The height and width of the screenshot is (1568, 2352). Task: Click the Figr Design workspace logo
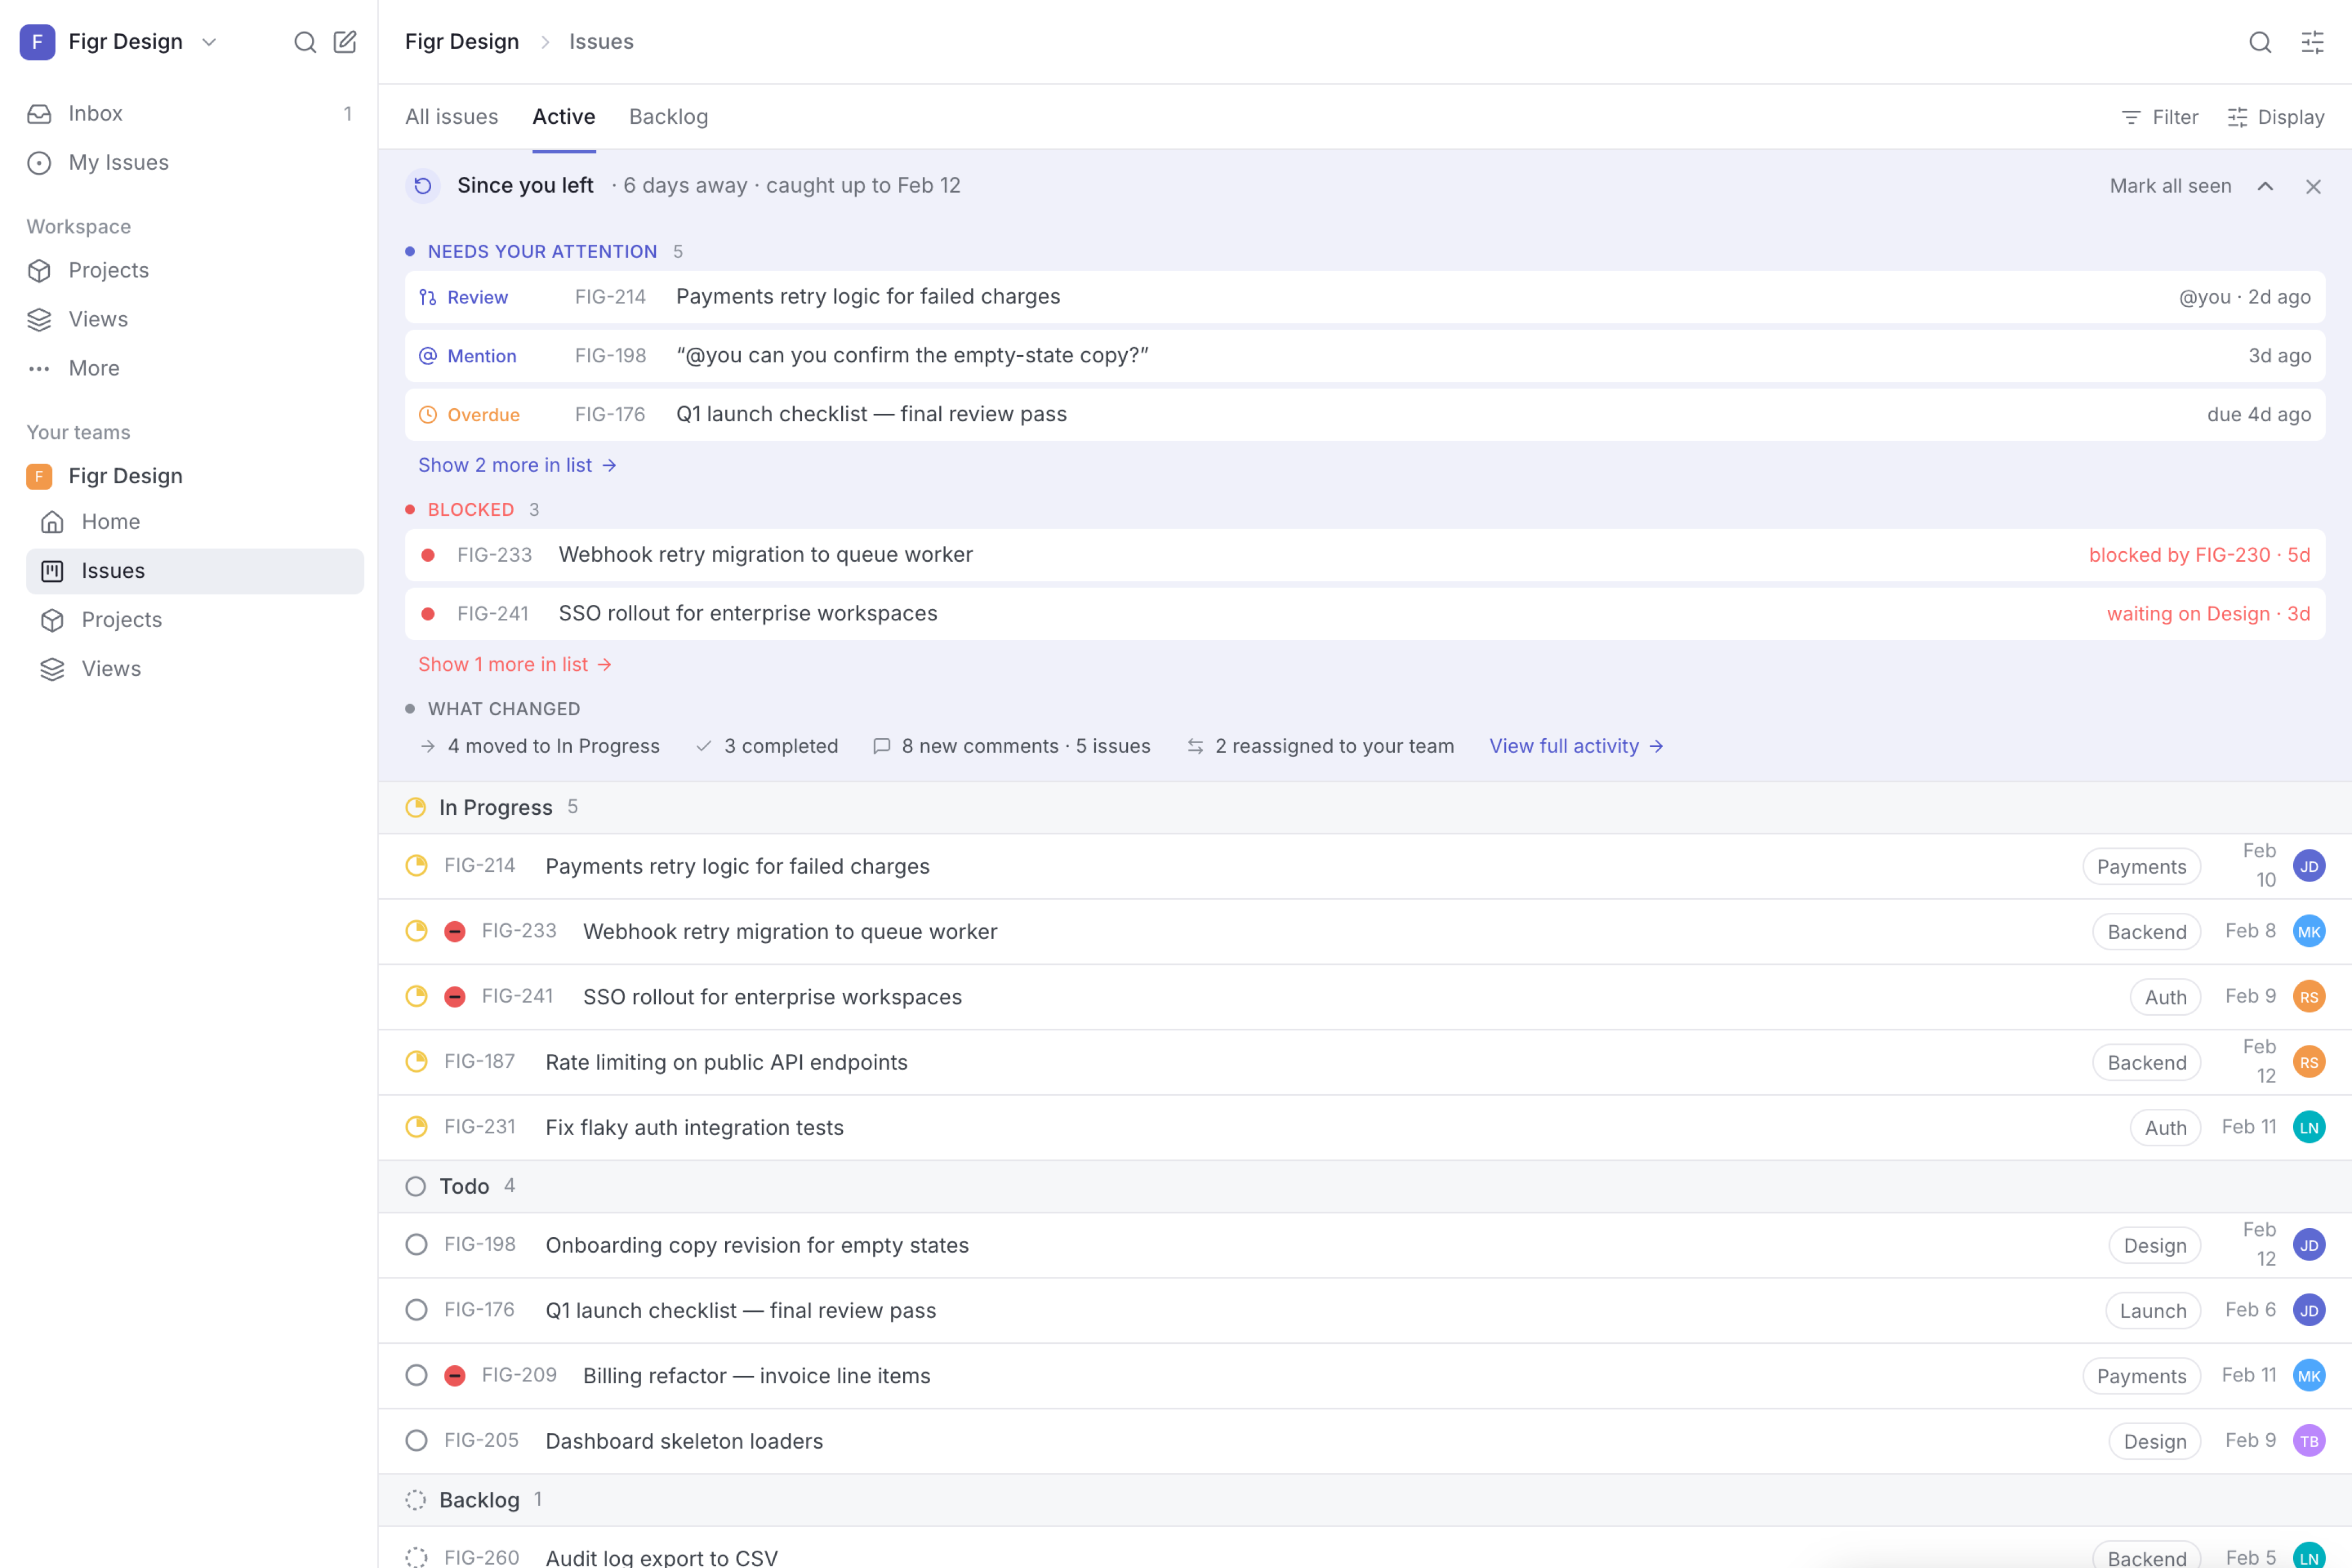[38, 42]
